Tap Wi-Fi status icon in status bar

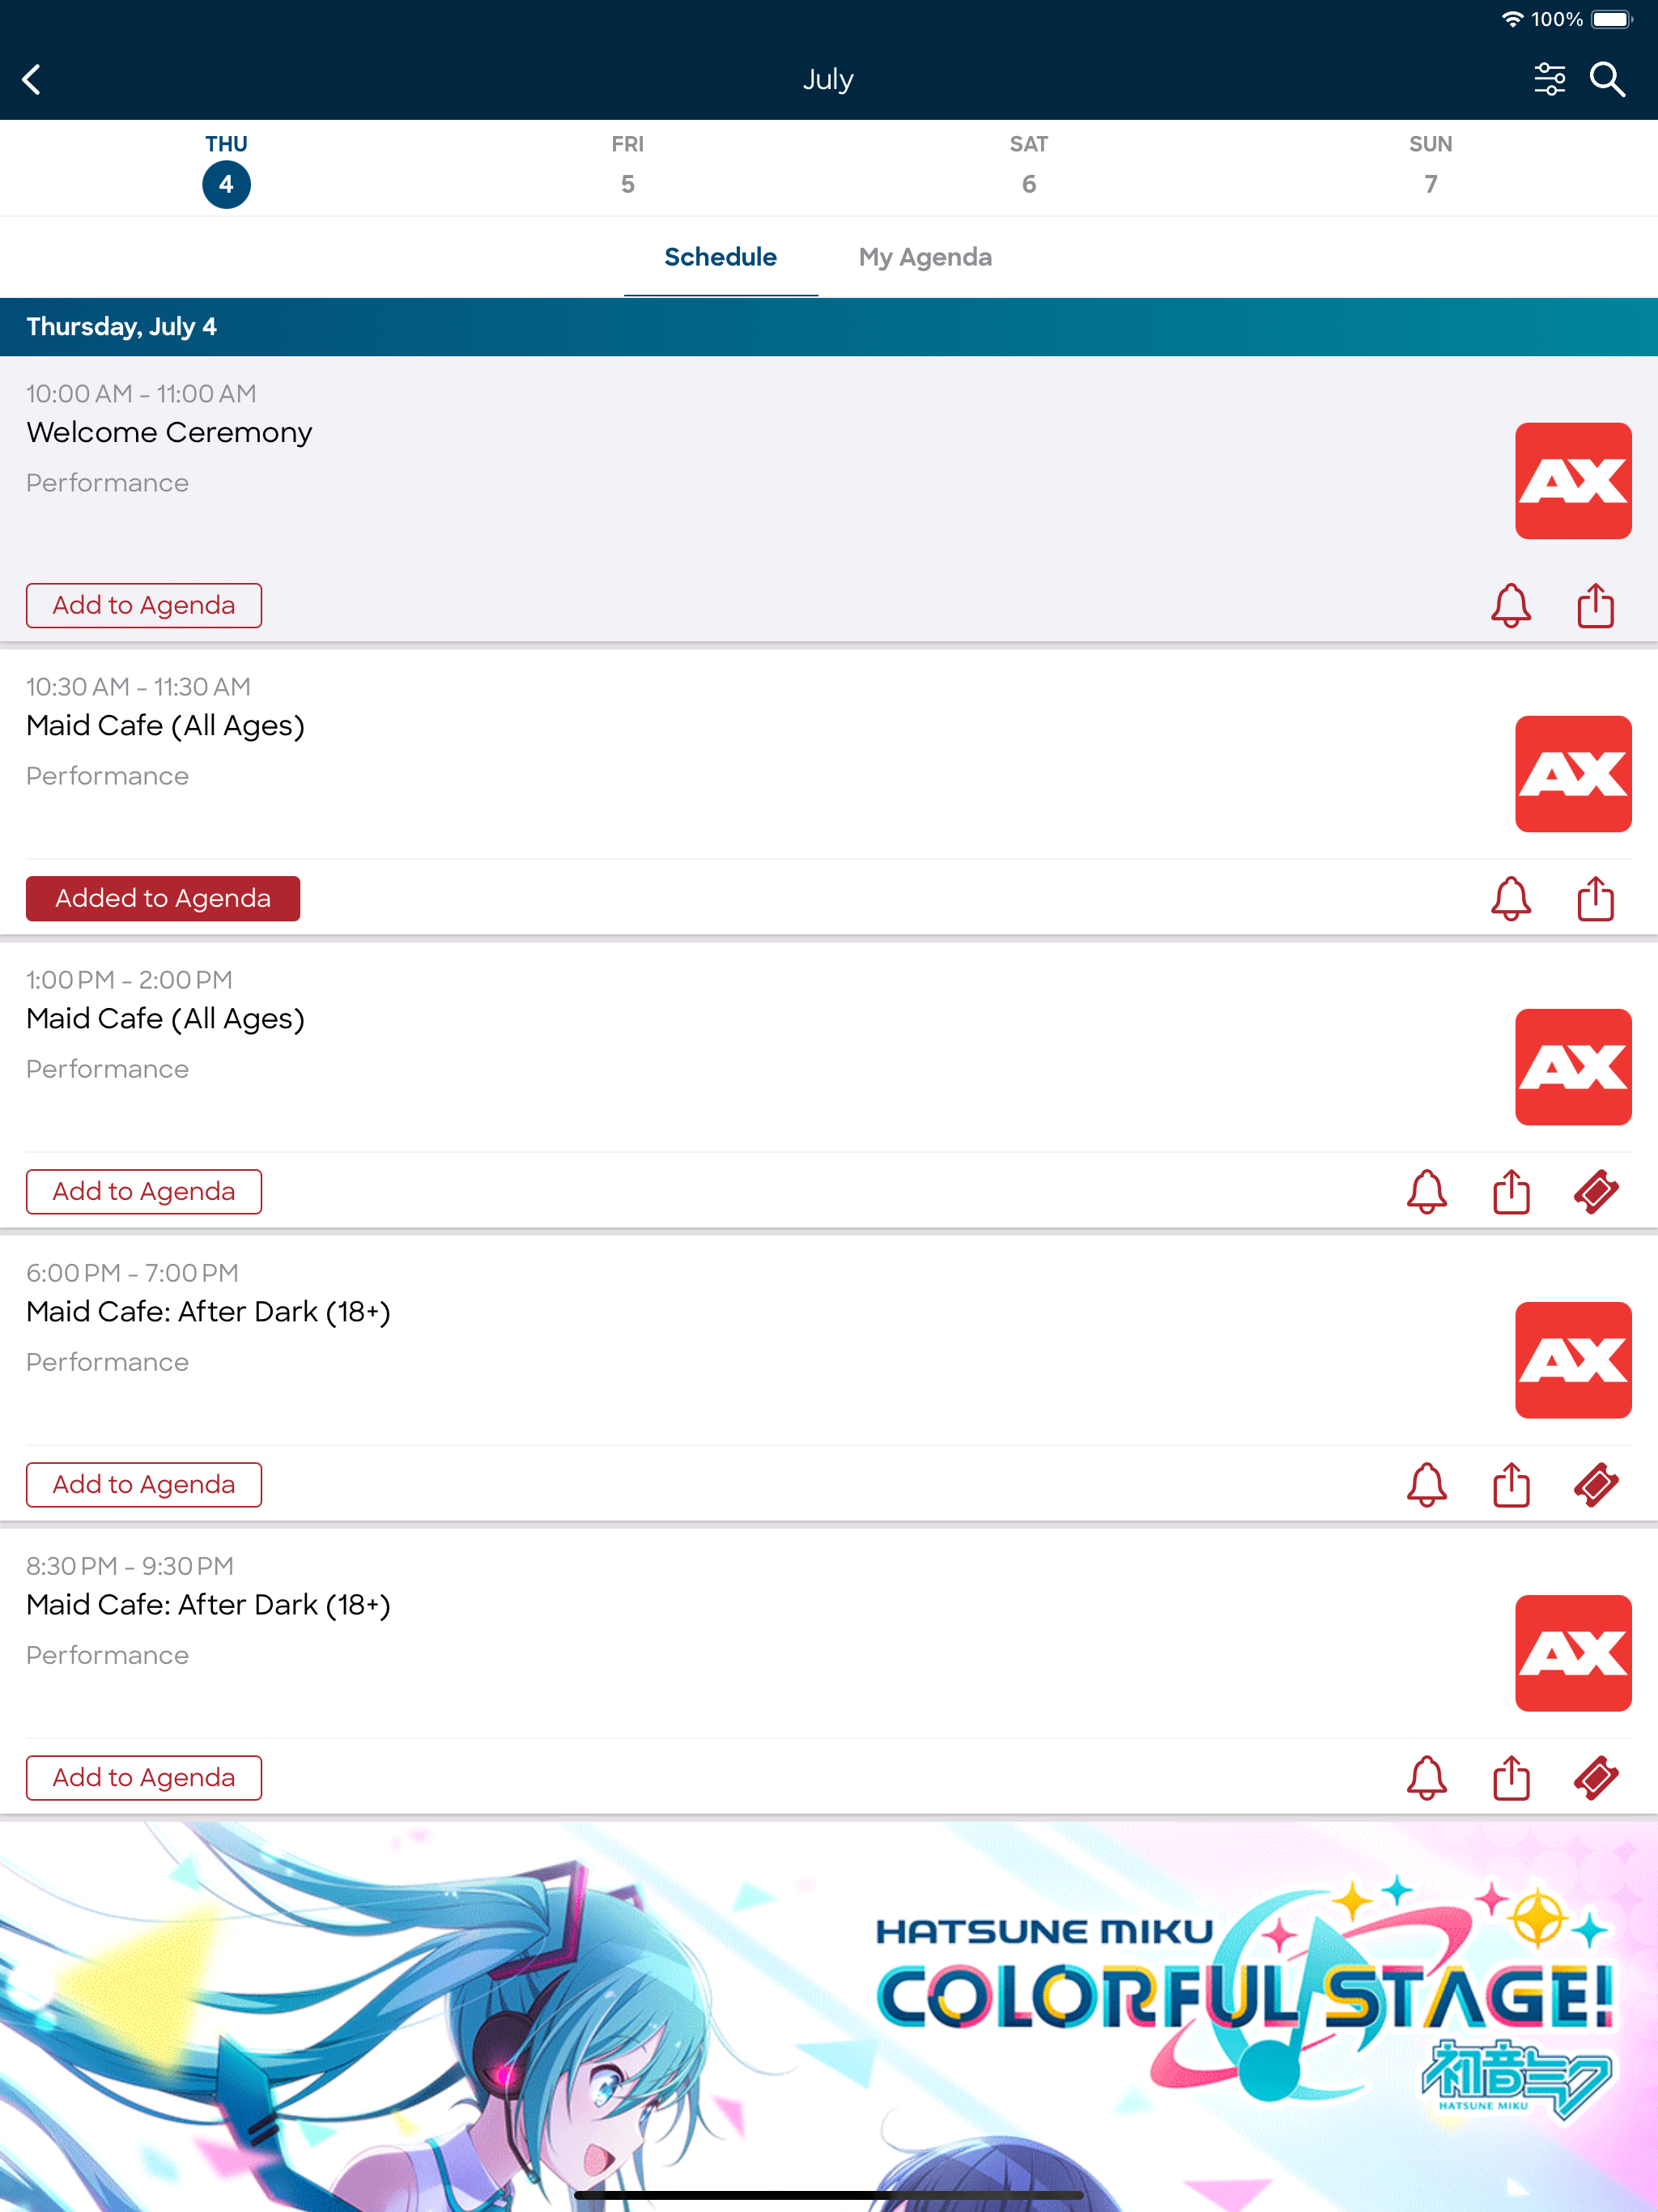point(1512,19)
